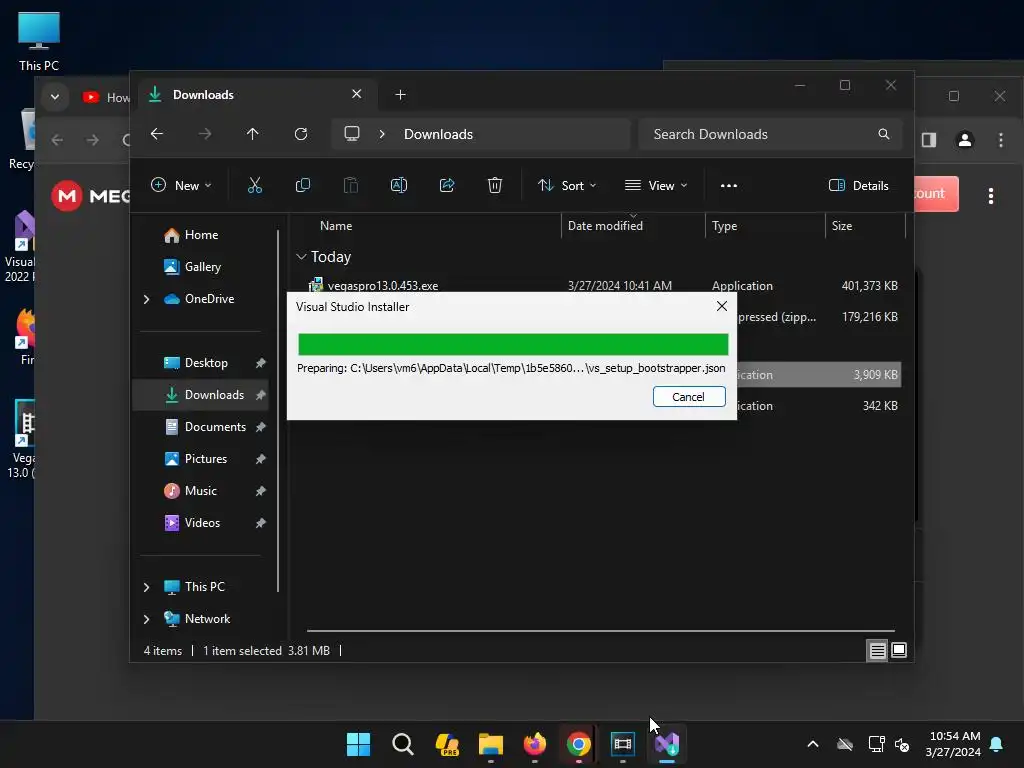Sort by Date modified column header

pyautogui.click(x=605, y=225)
